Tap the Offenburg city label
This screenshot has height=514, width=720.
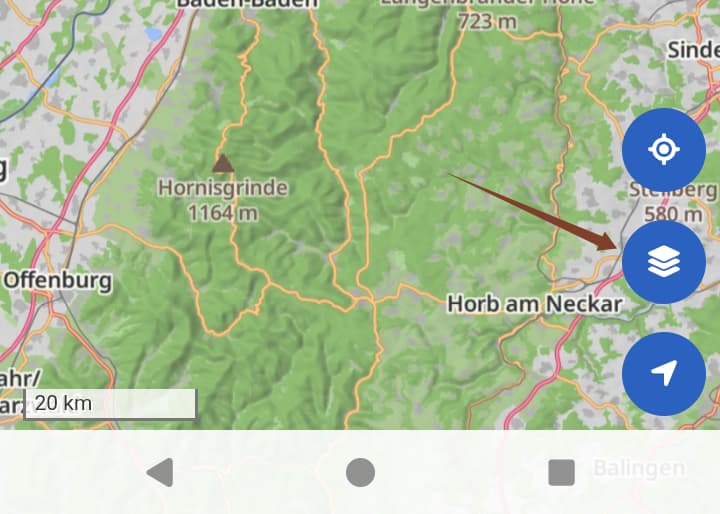[x=57, y=280]
